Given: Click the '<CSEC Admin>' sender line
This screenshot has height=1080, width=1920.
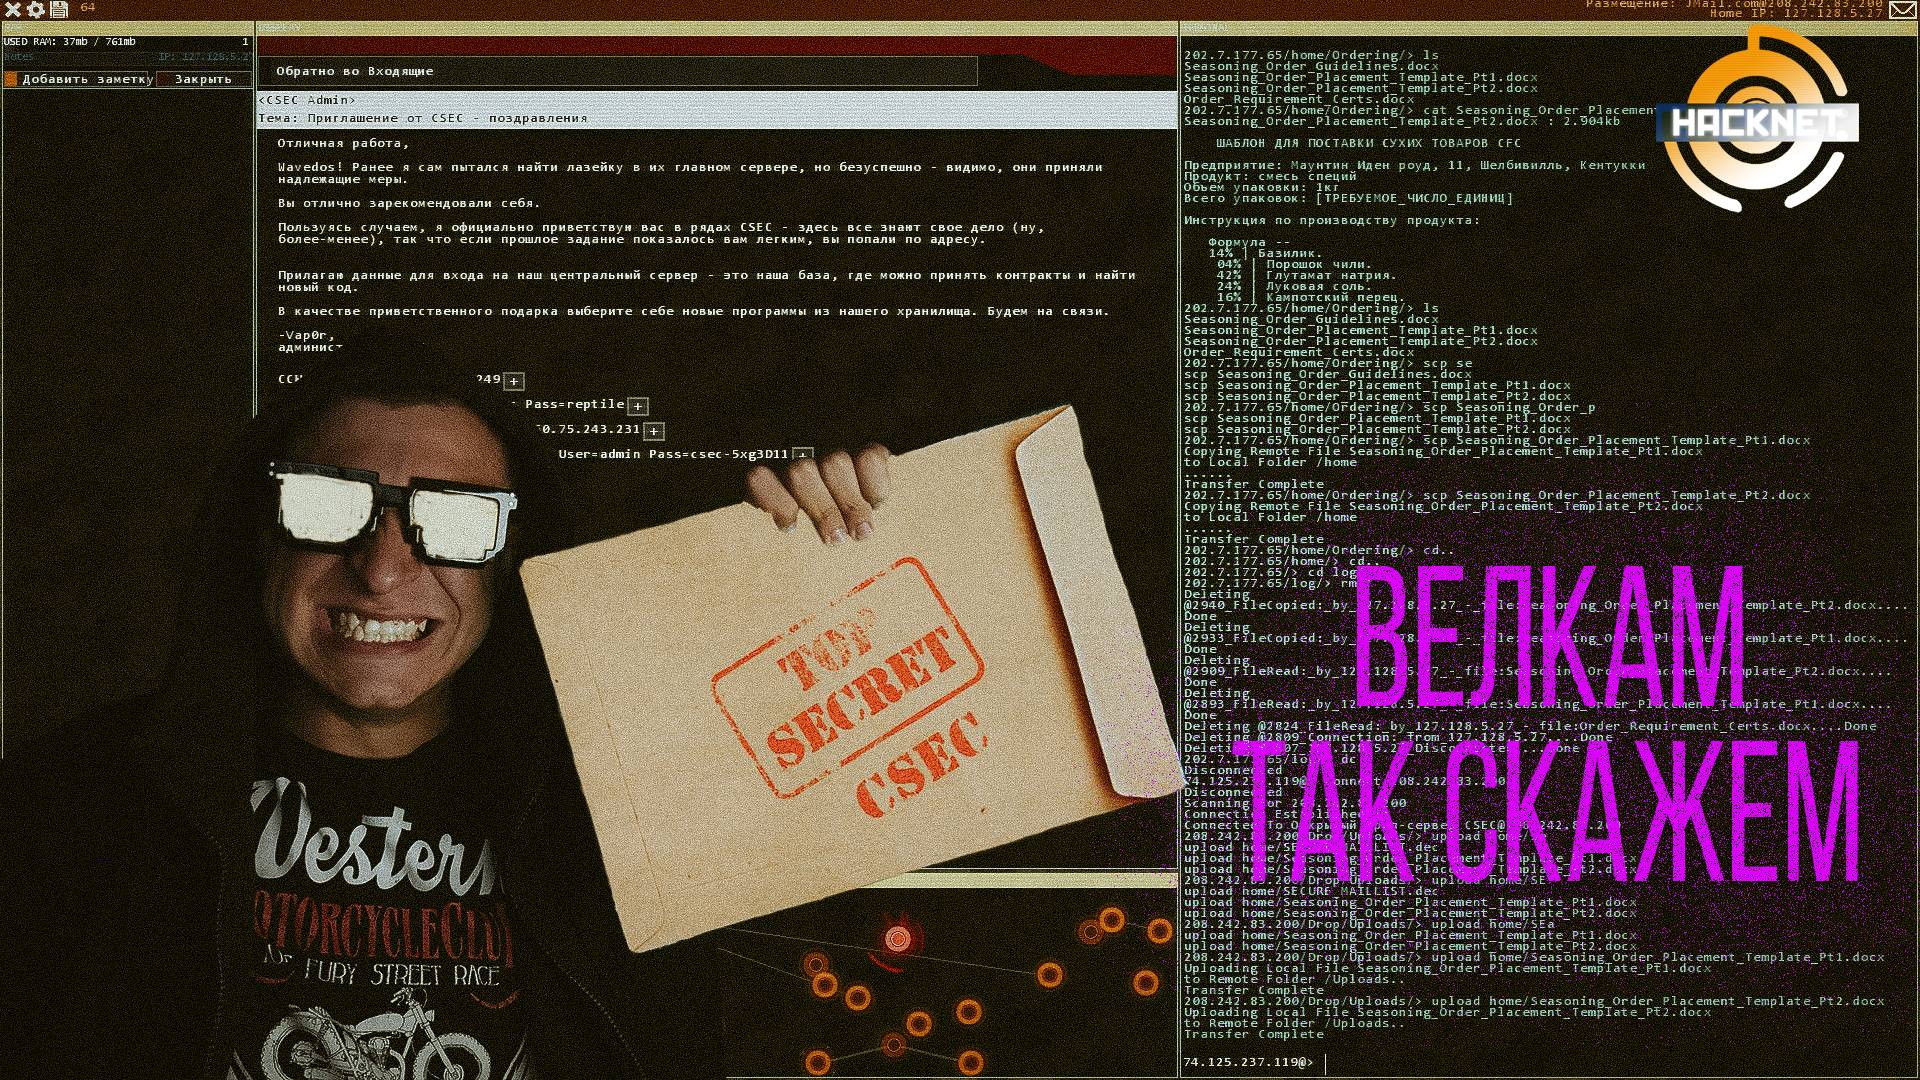Looking at the screenshot, I should [x=308, y=100].
